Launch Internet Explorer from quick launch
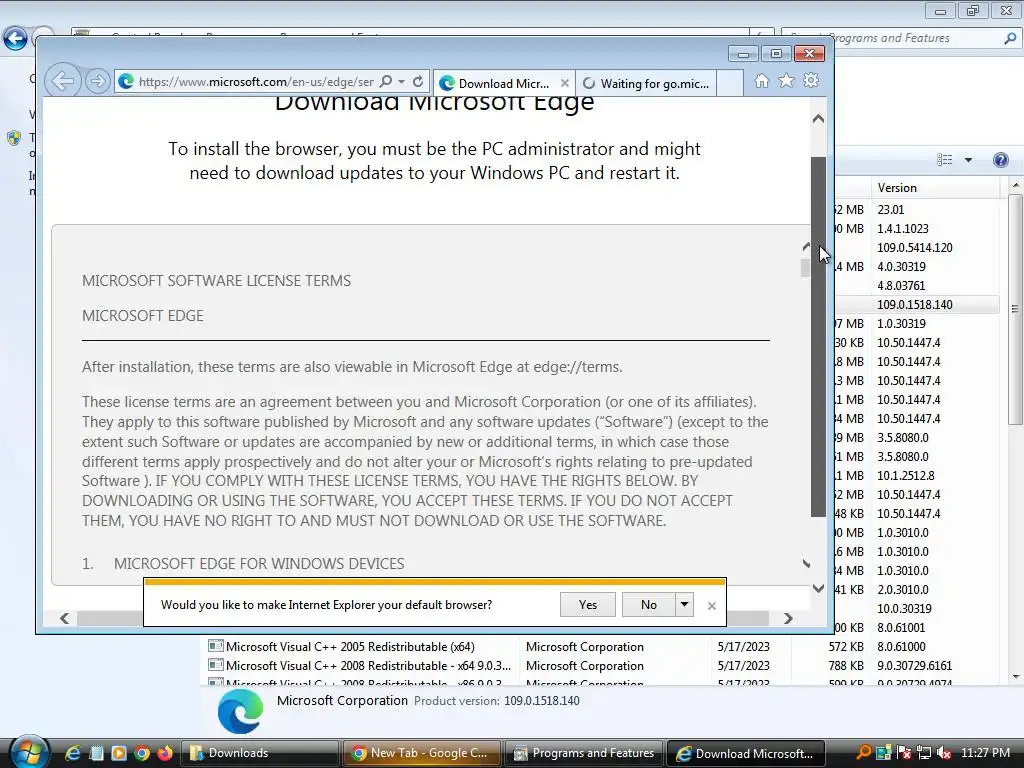 point(72,753)
